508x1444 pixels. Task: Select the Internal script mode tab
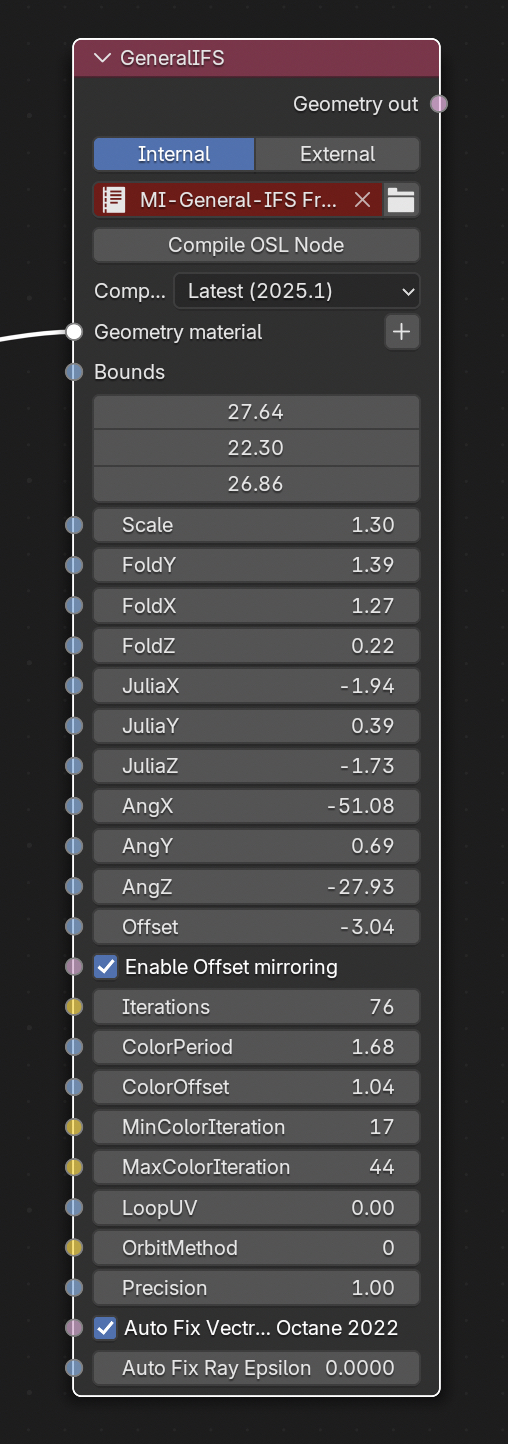coord(174,154)
